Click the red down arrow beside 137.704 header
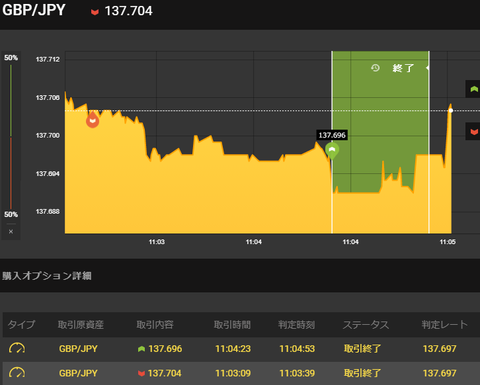Viewport: 480px width, 385px height. click(95, 12)
